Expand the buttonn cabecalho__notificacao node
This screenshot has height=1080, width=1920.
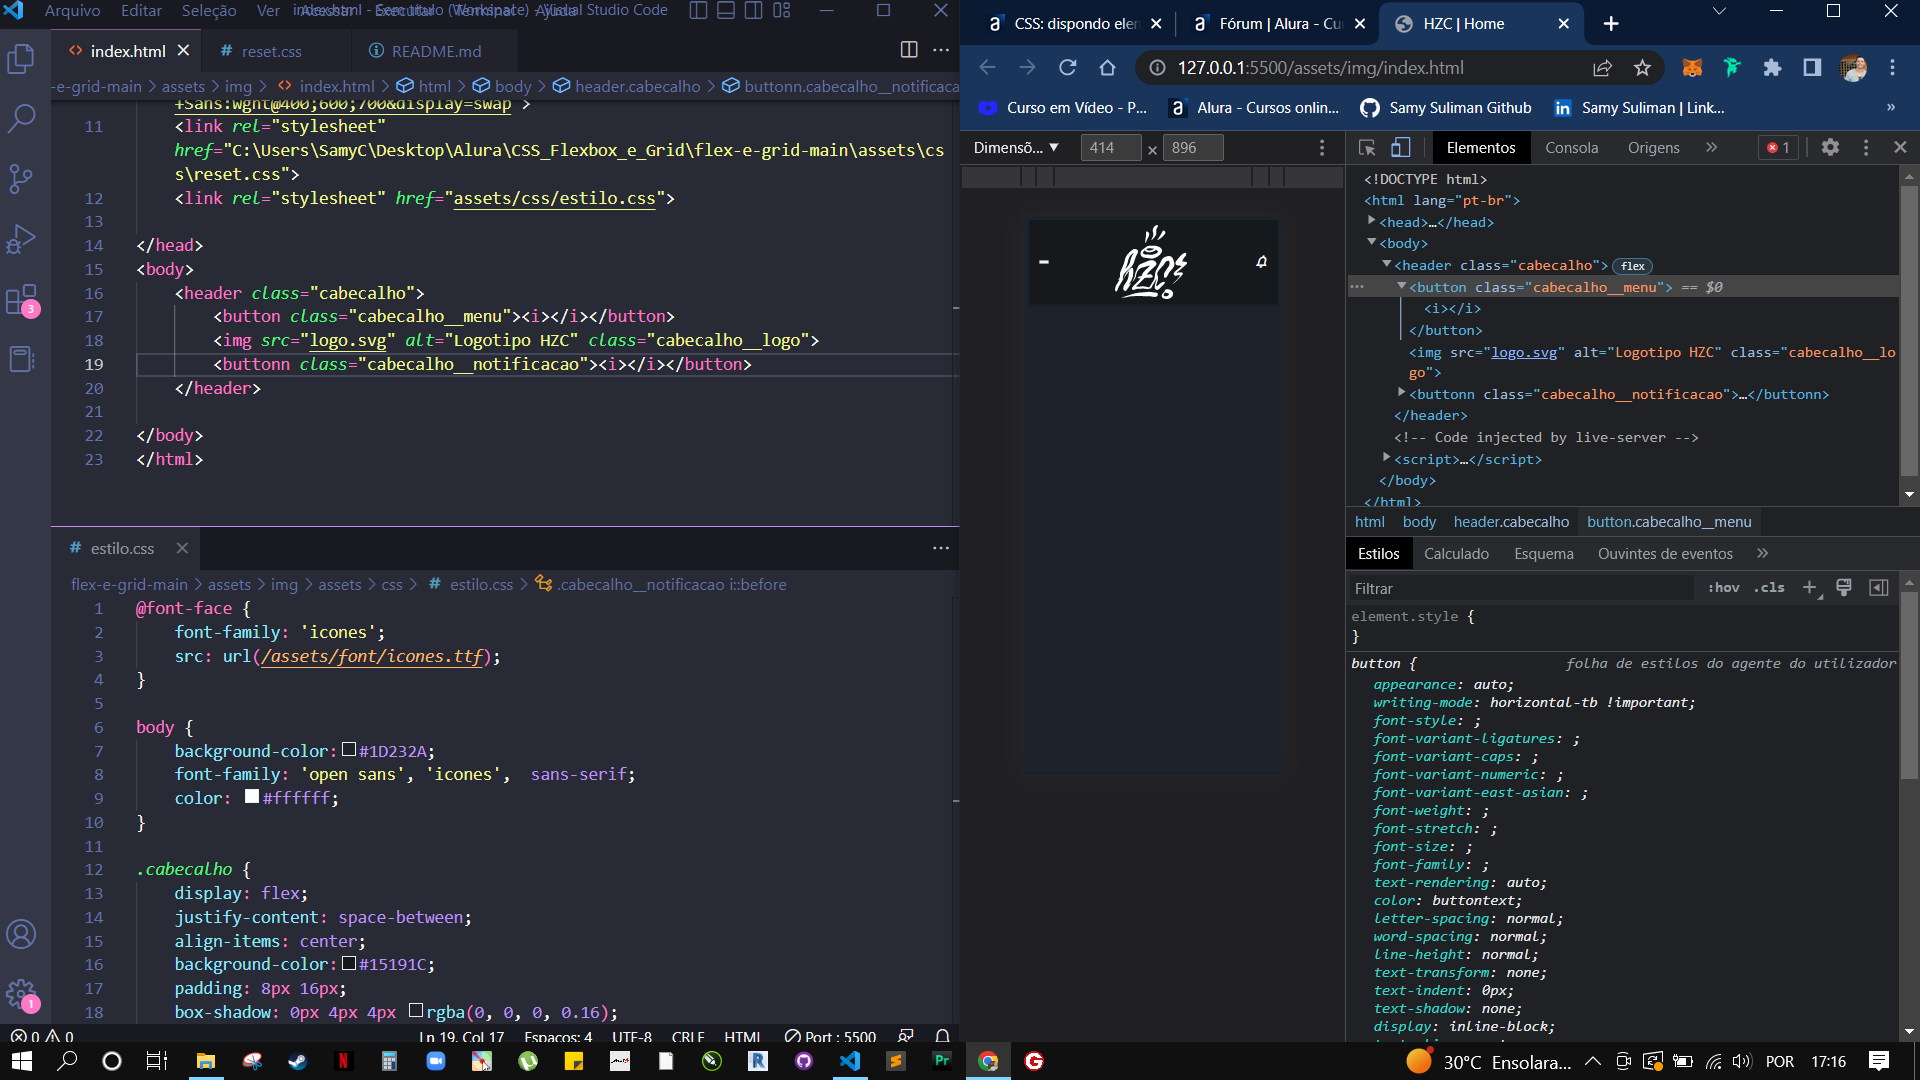point(1402,393)
